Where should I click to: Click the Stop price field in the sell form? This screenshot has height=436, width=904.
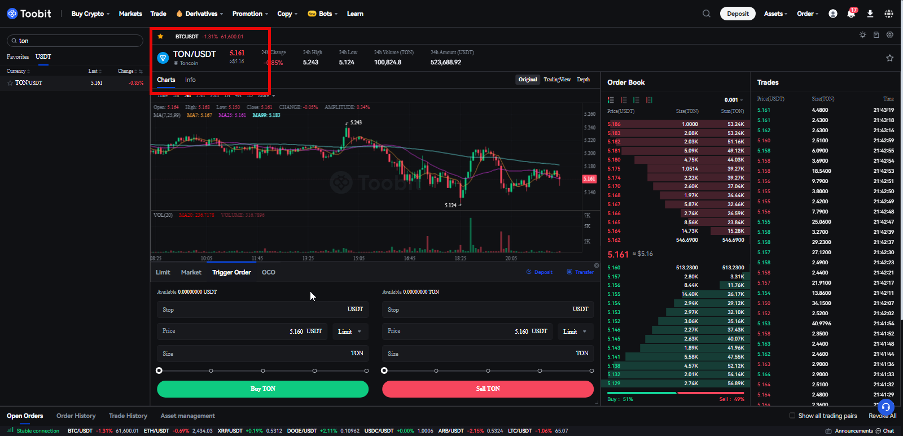(x=487, y=310)
